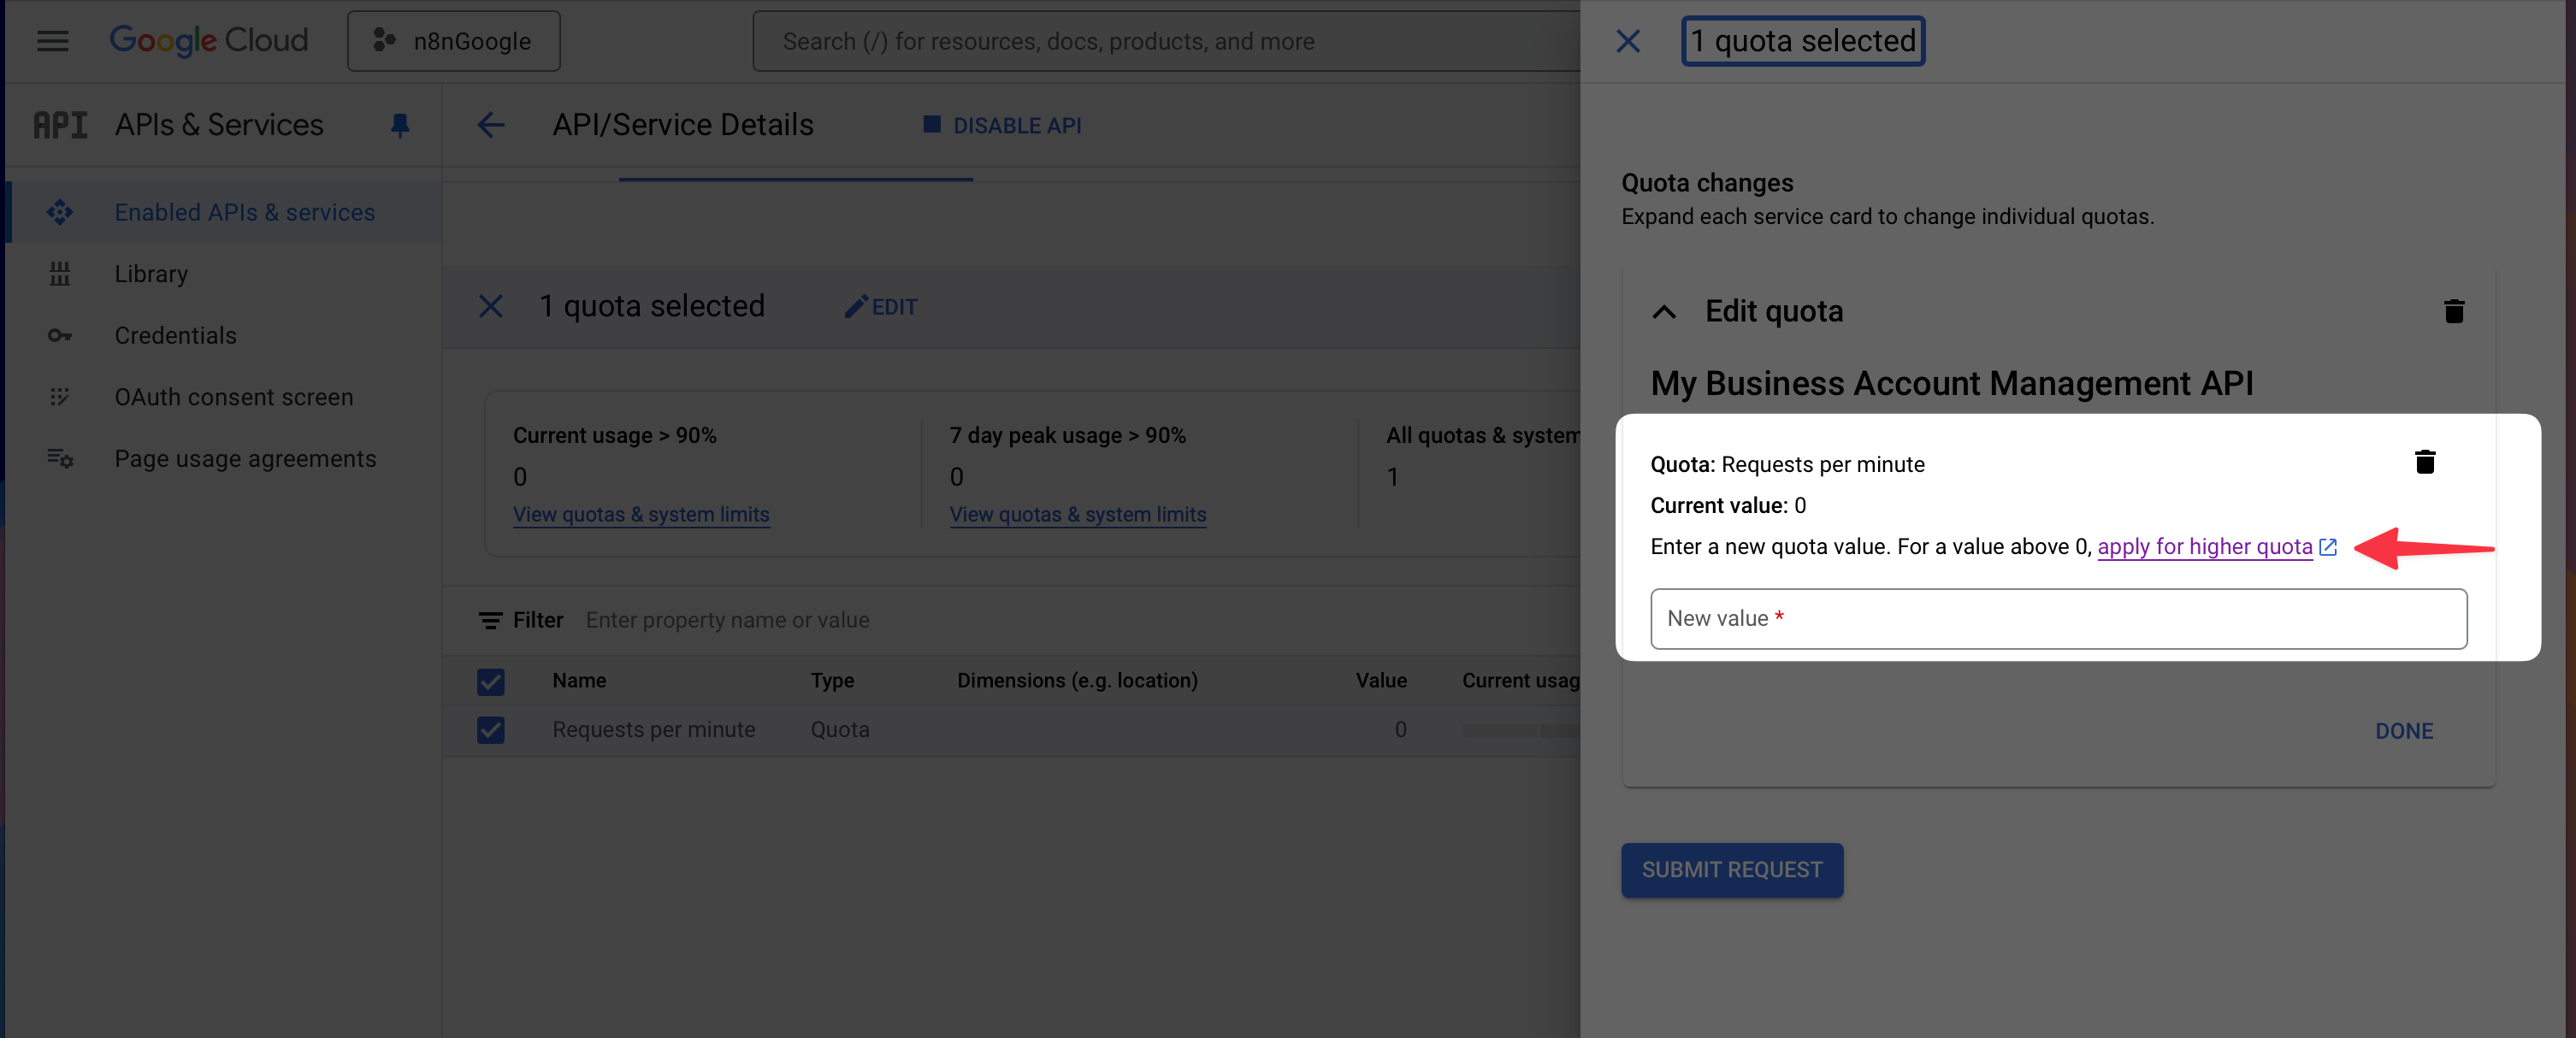
Task: Go to Credentials in the sidebar
Action: point(175,335)
